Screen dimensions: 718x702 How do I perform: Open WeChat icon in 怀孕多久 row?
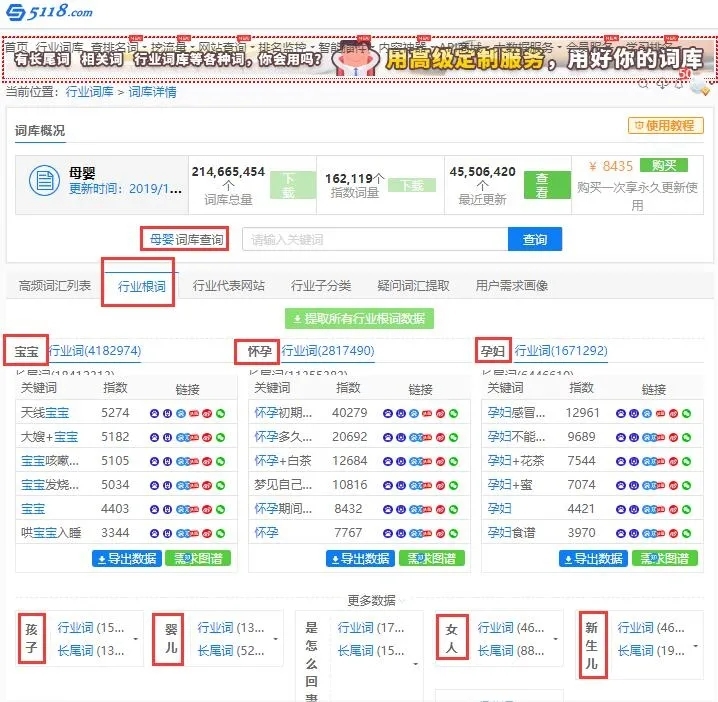tap(453, 437)
